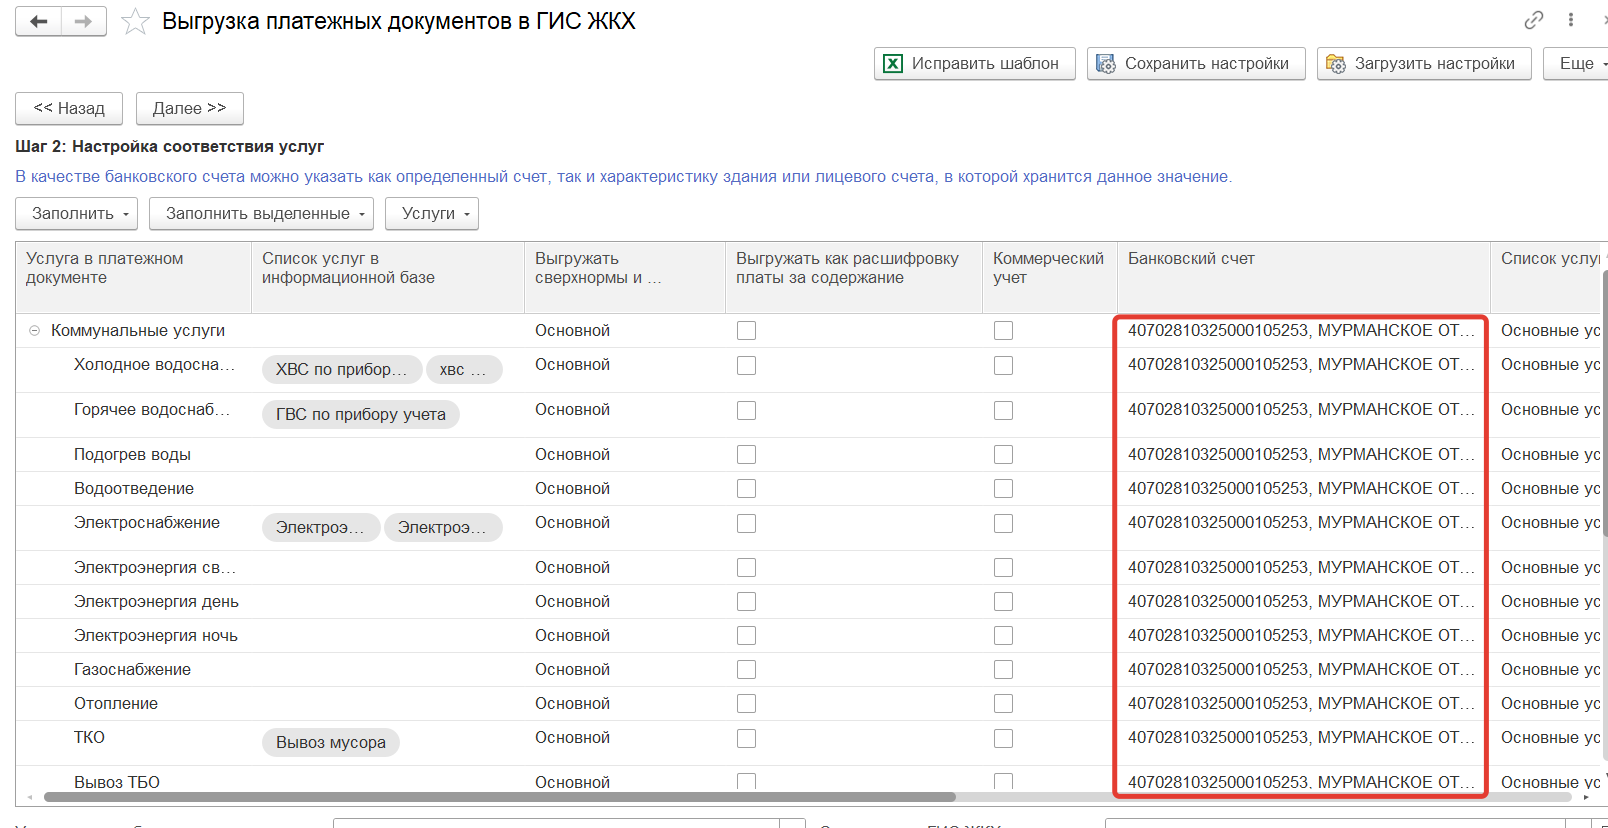Copy link using the chain icon

(1534, 20)
